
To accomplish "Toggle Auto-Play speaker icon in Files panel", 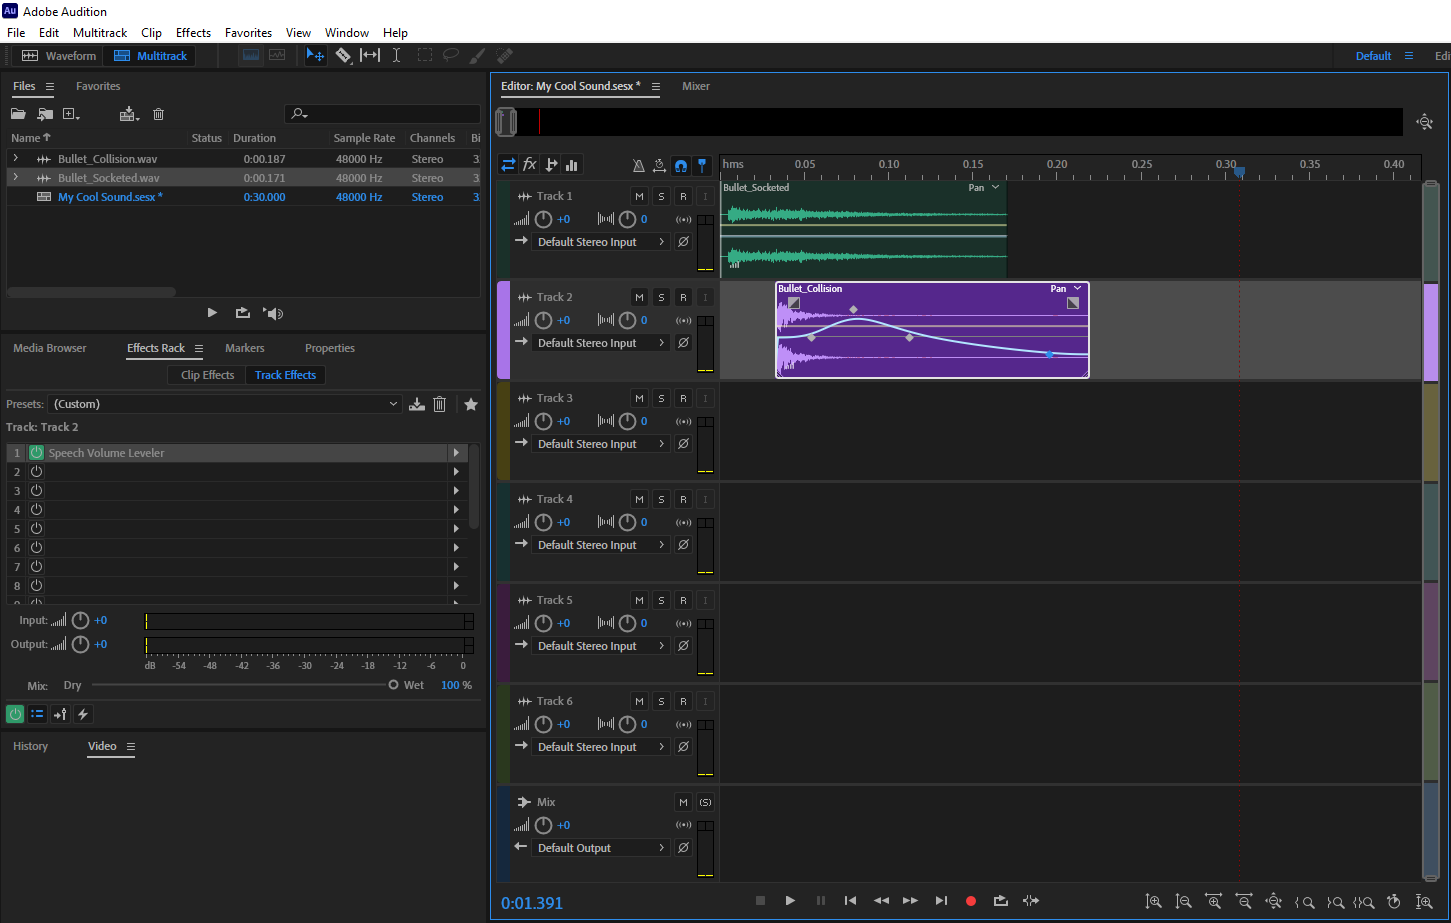I will (x=273, y=313).
